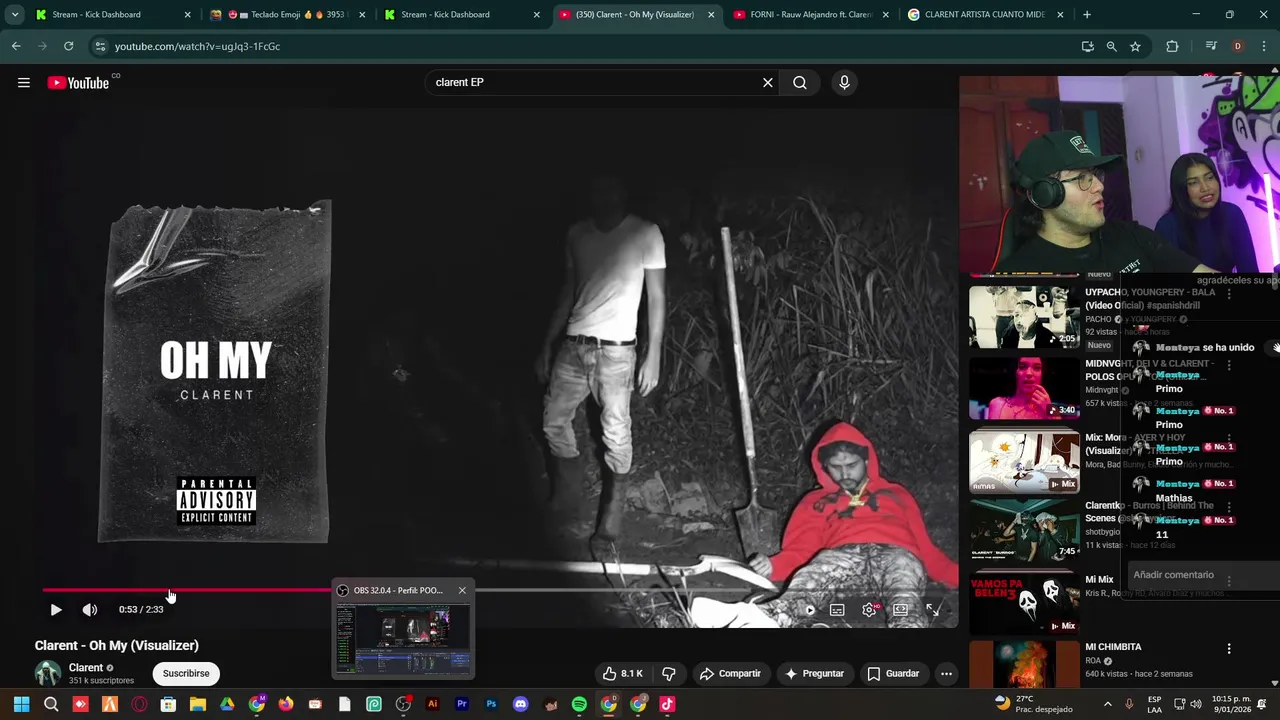Viewport: 1280px width, 720px height.
Task: Open the Preguntar AI button
Action: (814, 673)
